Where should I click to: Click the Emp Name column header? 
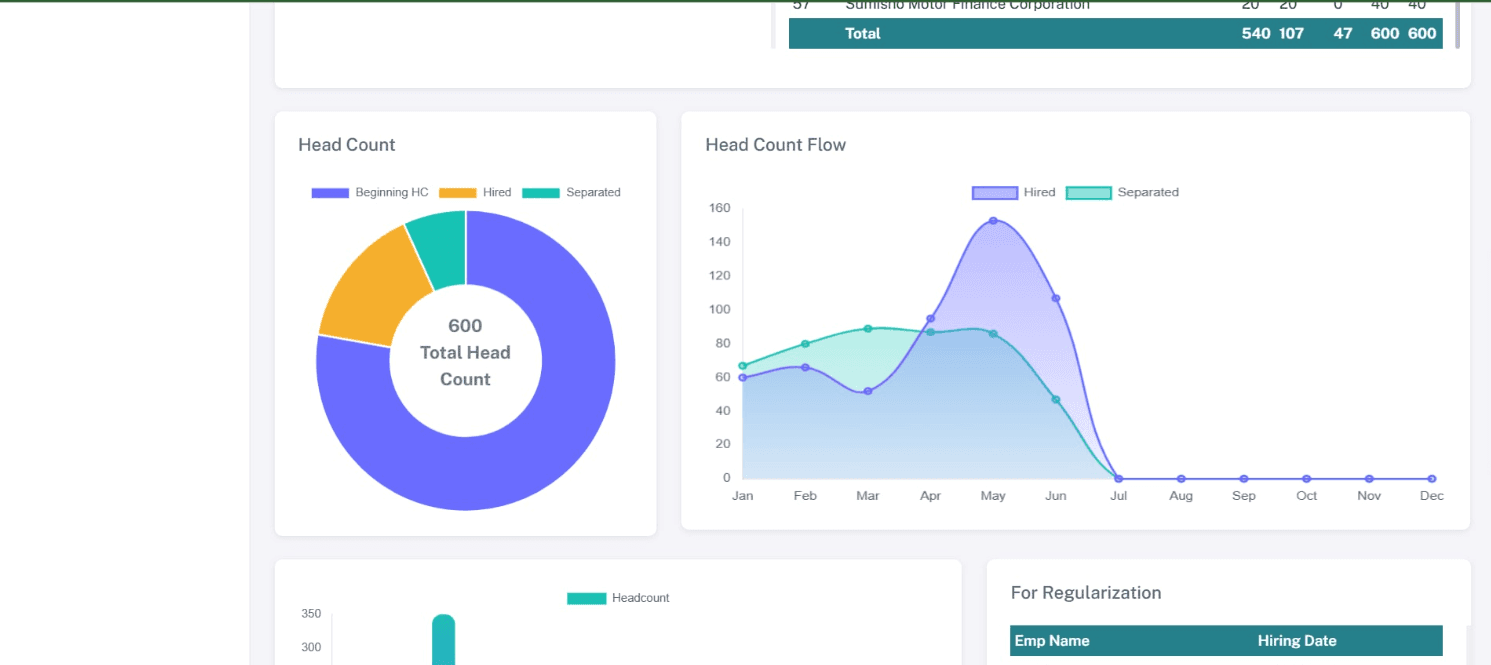pos(1052,641)
